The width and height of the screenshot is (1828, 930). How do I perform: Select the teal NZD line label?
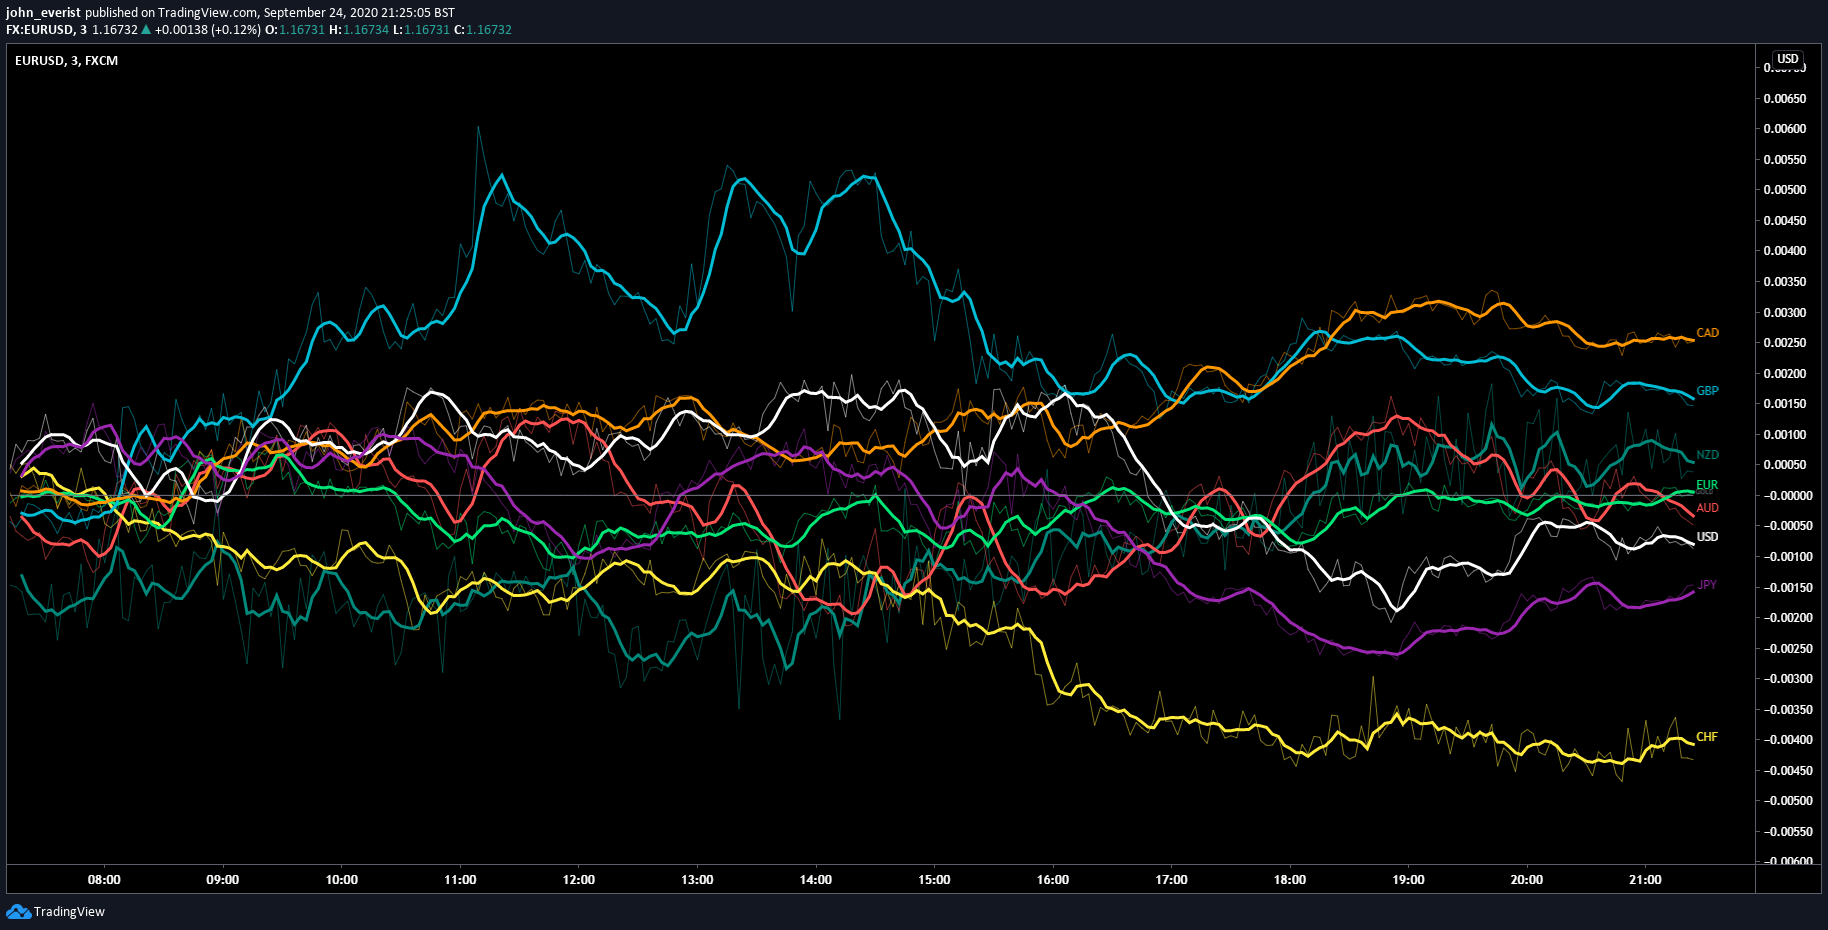point(1707,455)
